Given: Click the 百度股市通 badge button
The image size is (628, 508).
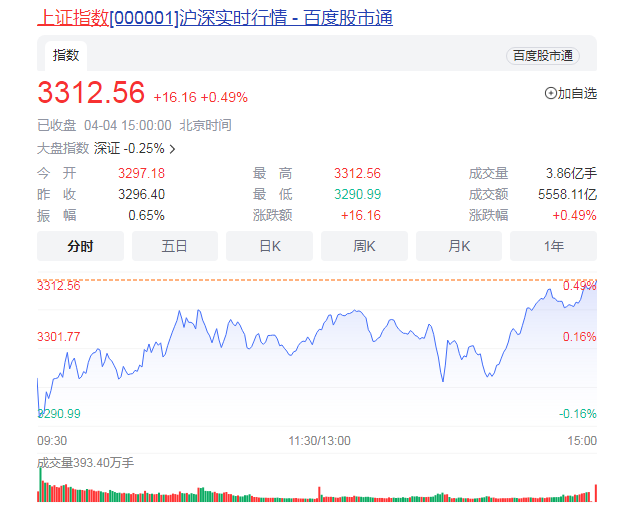Looking at the screenshot, I should 543,56.
